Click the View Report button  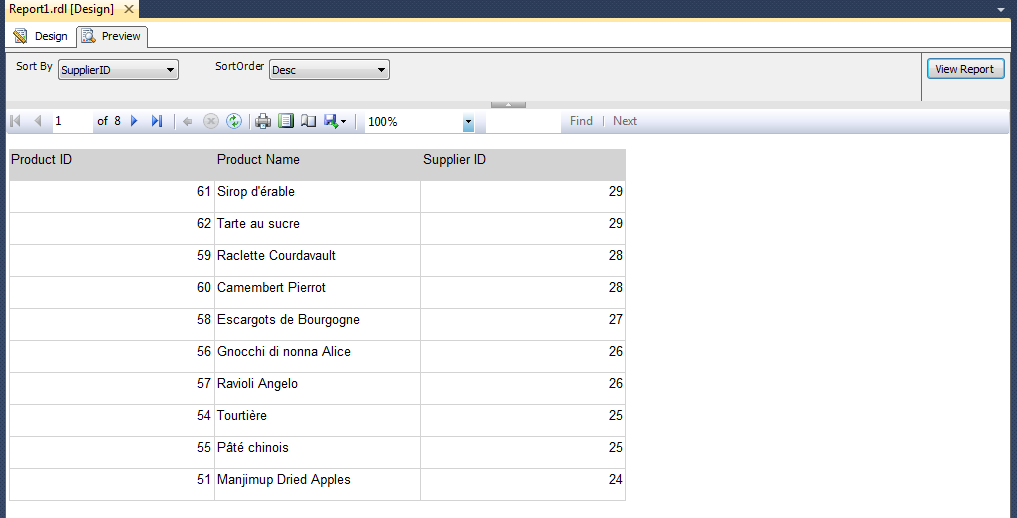point(965,69)
